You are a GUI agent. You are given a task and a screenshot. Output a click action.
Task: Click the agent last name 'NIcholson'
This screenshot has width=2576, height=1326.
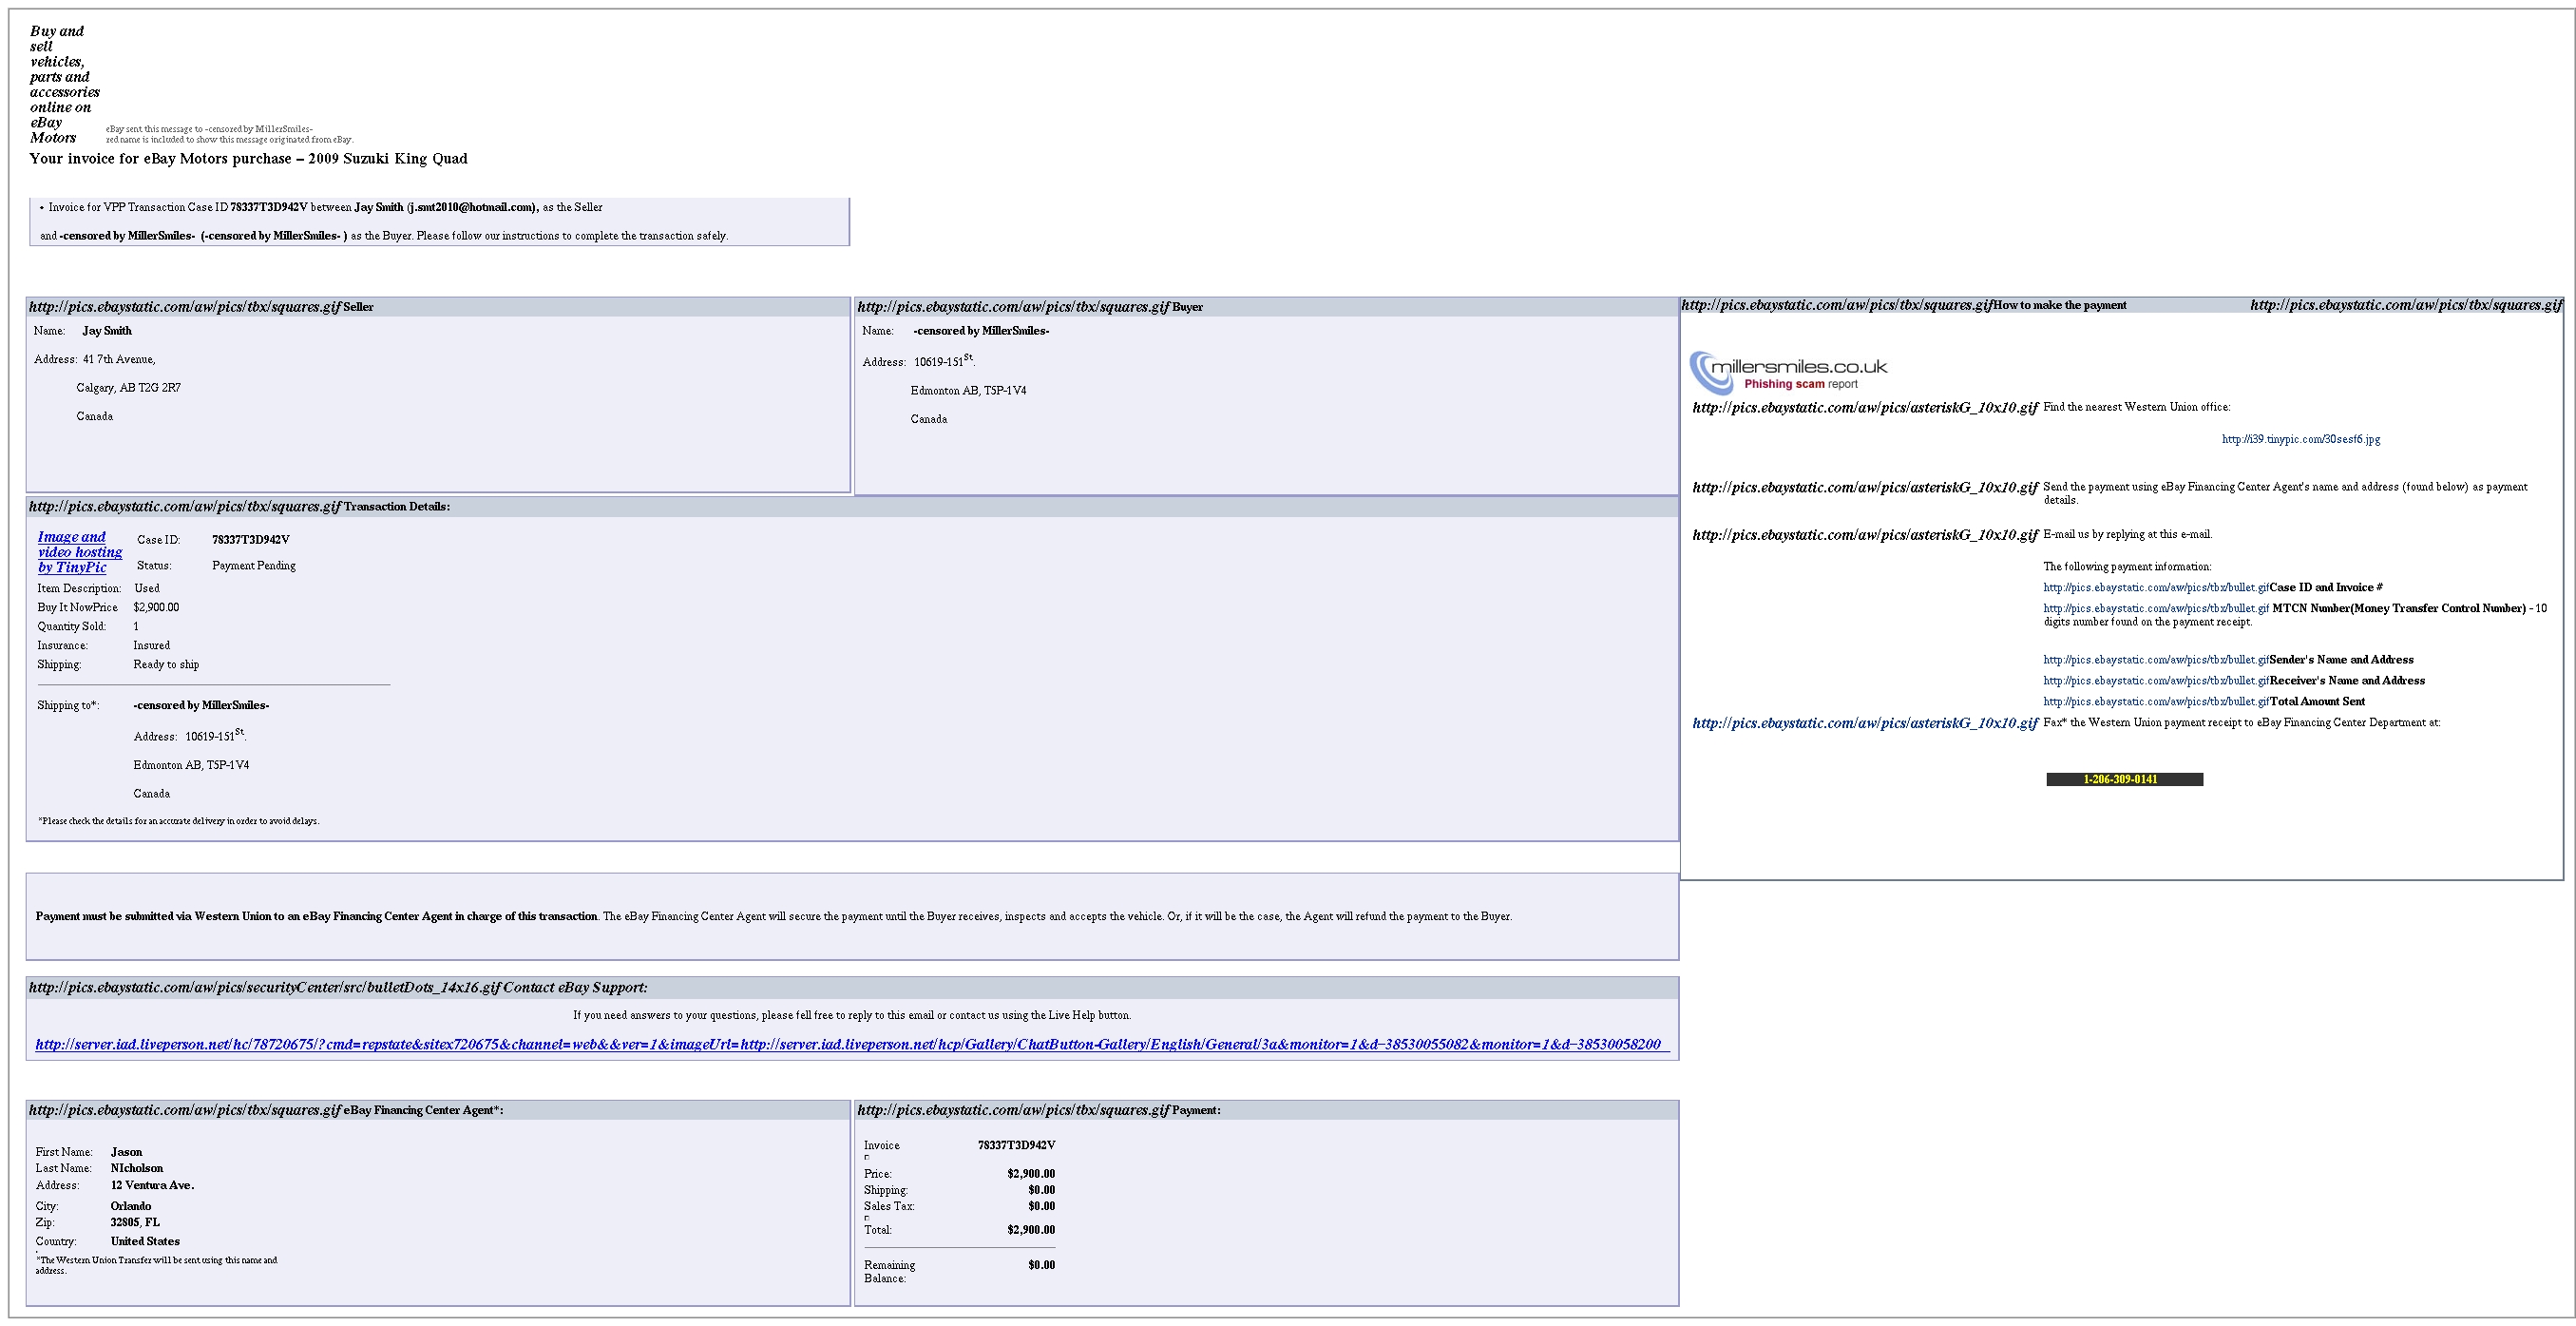click(137, 1169)
